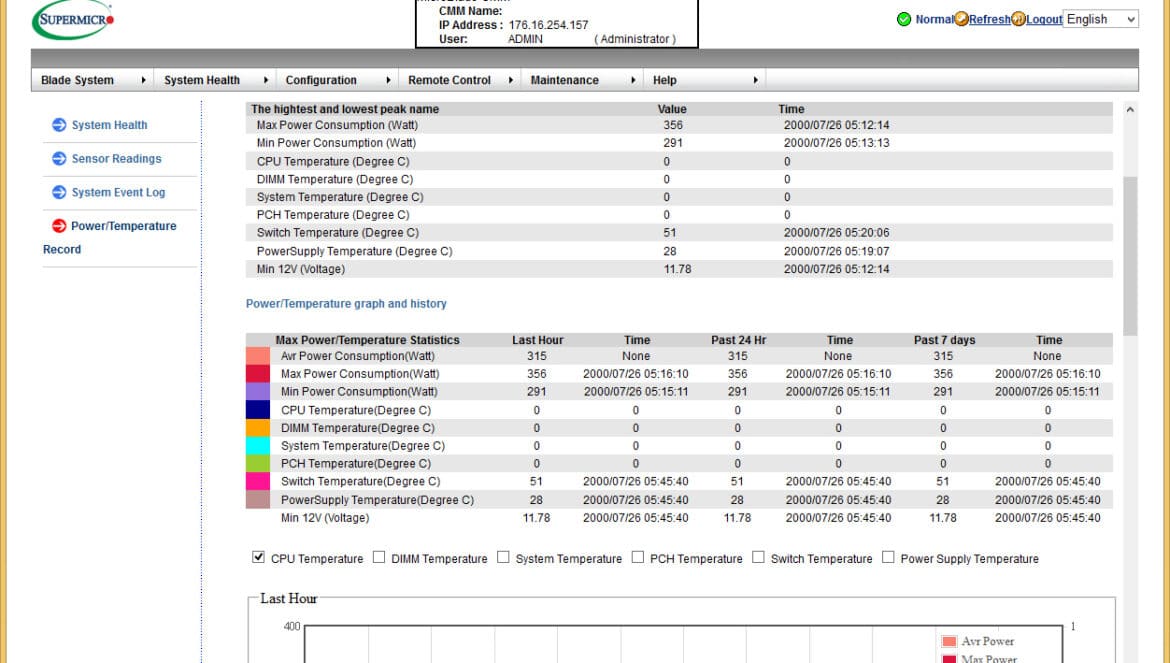The height and width of the screenshot is (663, 1170).
Task: Click the Past 24 Hr column header
Action: 738,340
